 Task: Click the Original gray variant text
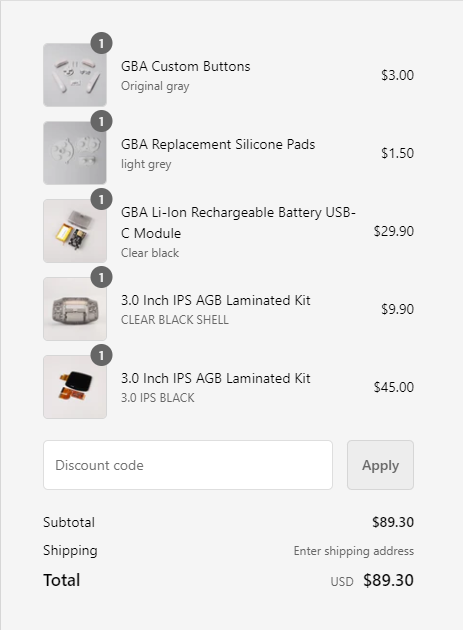coord(155,86)
